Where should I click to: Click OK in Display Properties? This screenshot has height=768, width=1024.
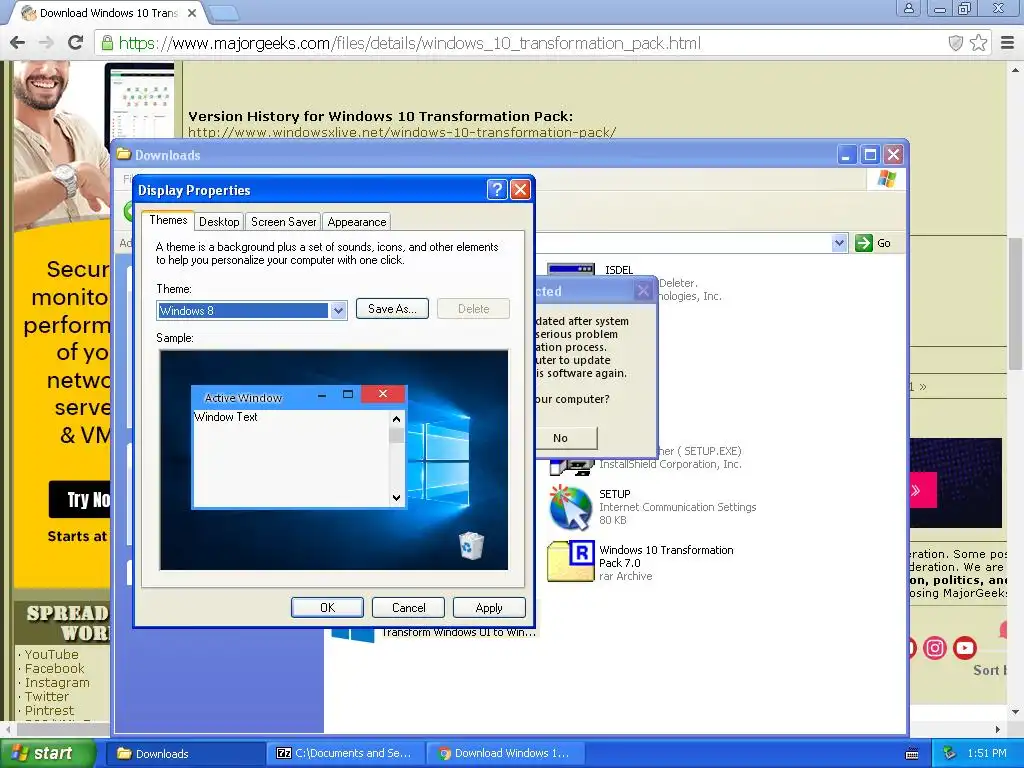pos(327,607)
